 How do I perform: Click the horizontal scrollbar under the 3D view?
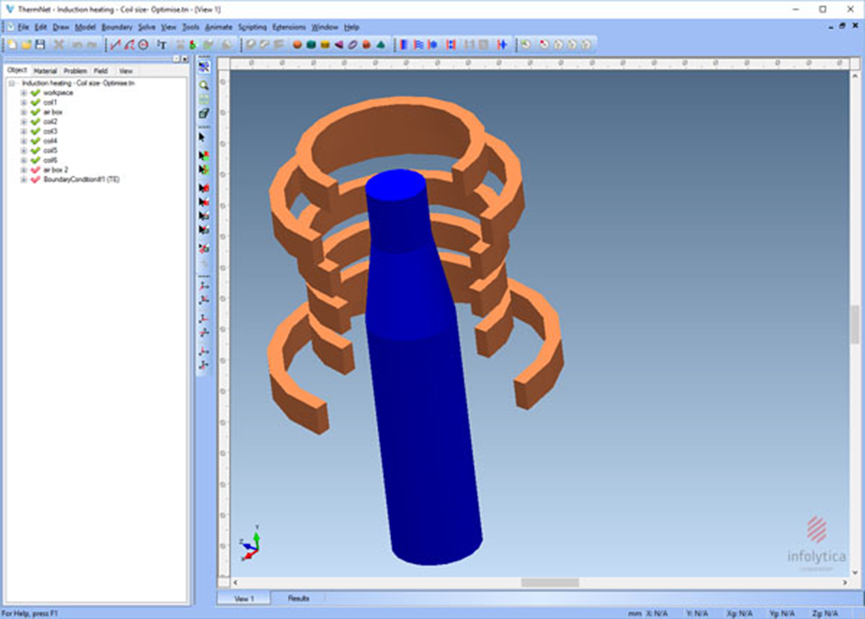coord(549,583)
